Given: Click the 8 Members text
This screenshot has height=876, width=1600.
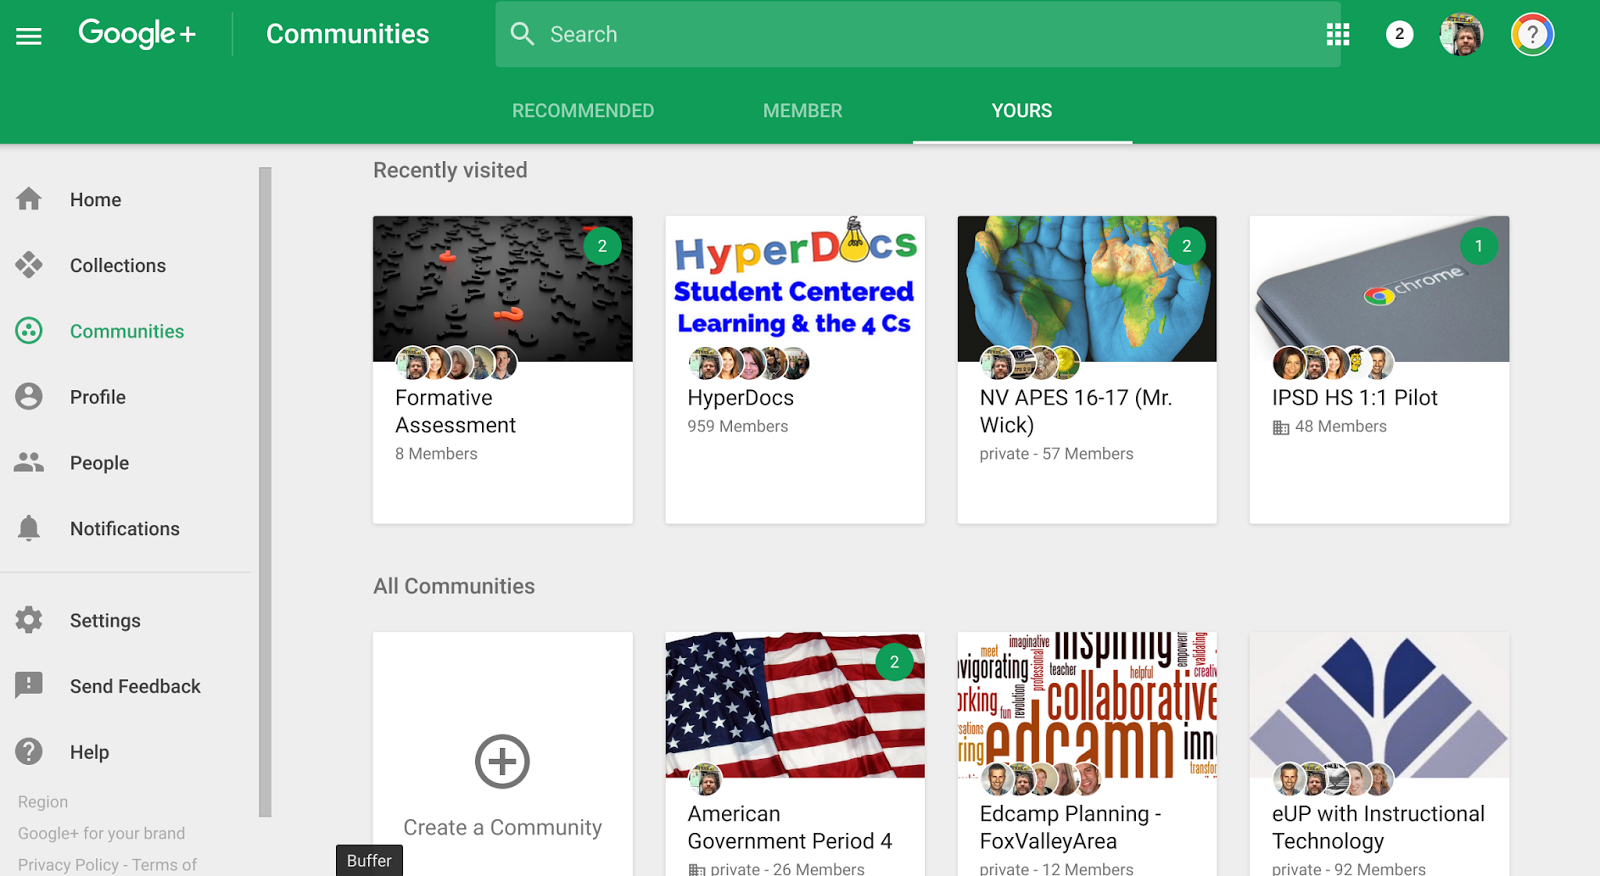Looking at the screenshot, I should click(436, 454).
